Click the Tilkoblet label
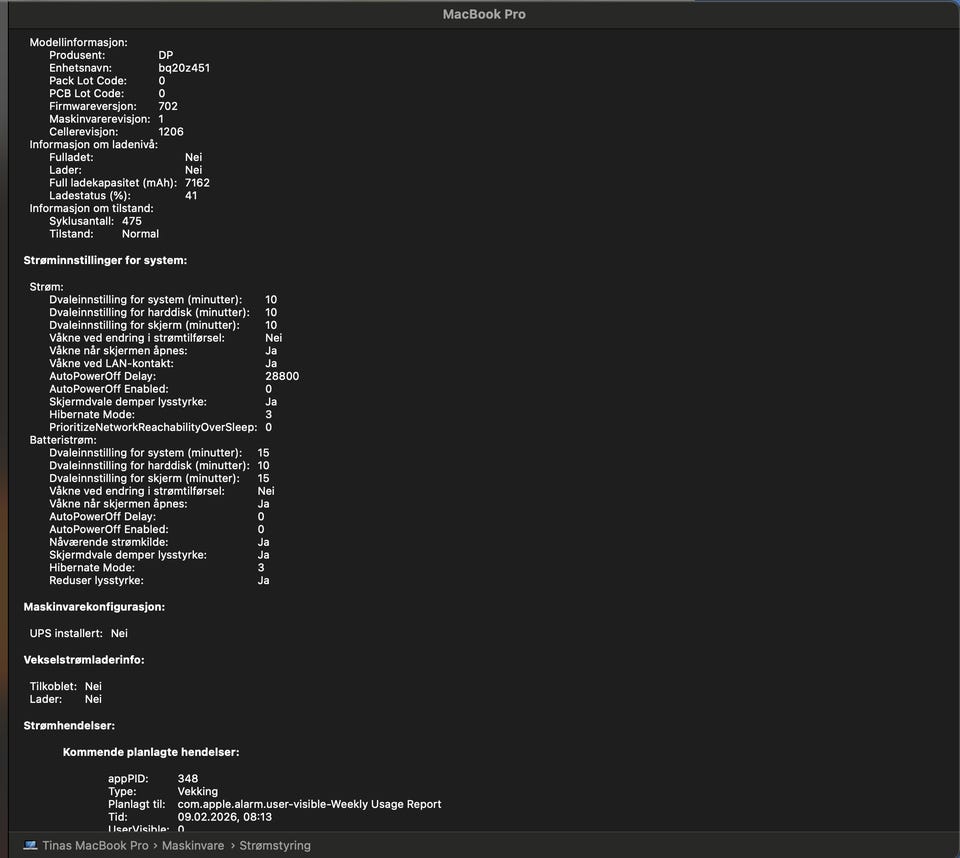The image size is (960, 858). [53, 686]
